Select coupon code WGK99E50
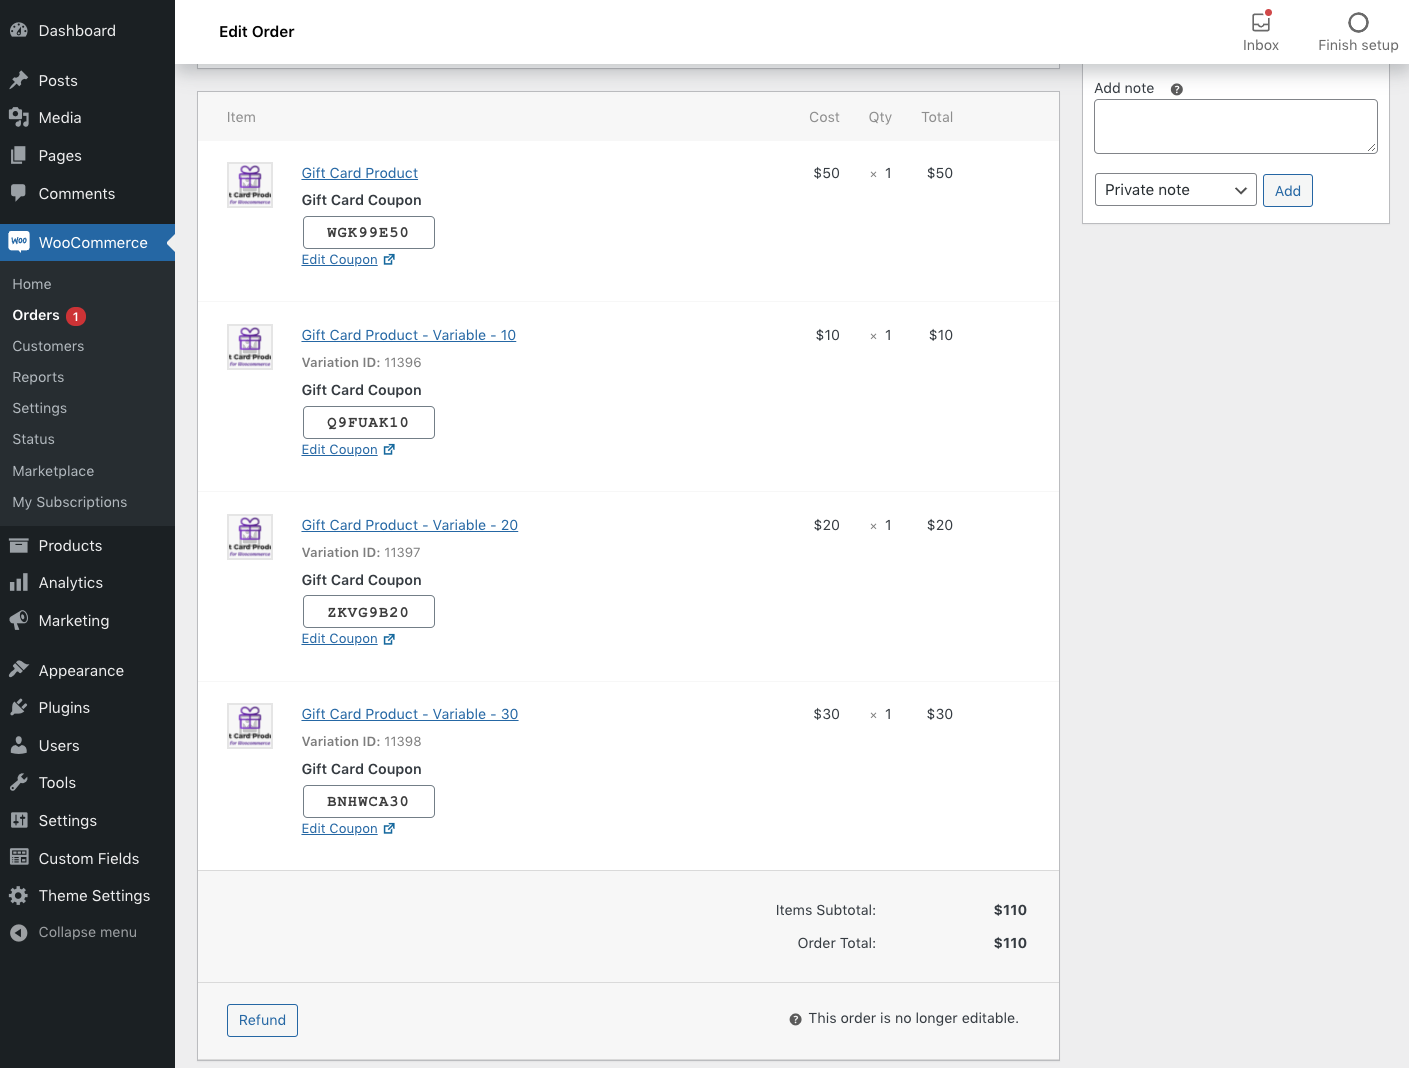 [368, 233]
